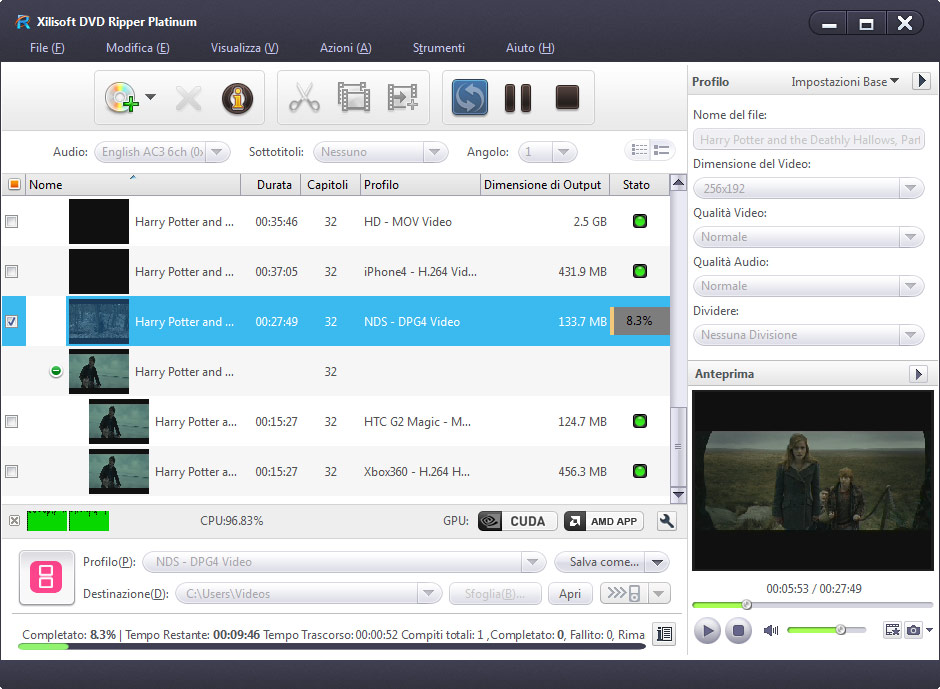
Task: Click the Sfoglia(B)... button
Action: [495, 594]
